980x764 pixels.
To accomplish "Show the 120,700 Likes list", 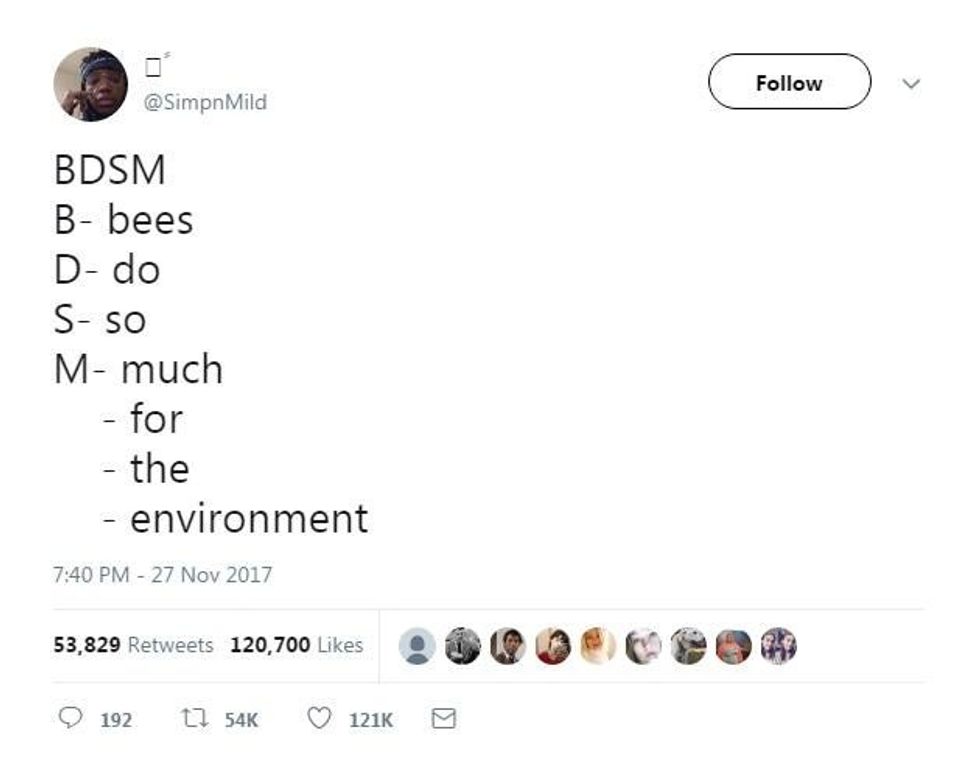I will click(x=296, y=645).
